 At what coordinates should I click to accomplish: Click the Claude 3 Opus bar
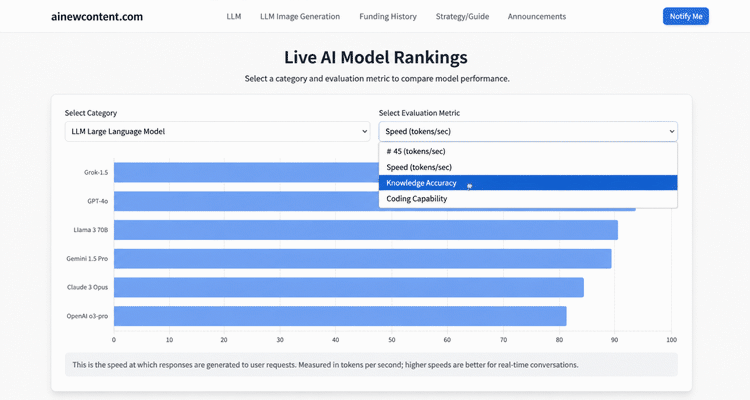[x=349, y=287]
